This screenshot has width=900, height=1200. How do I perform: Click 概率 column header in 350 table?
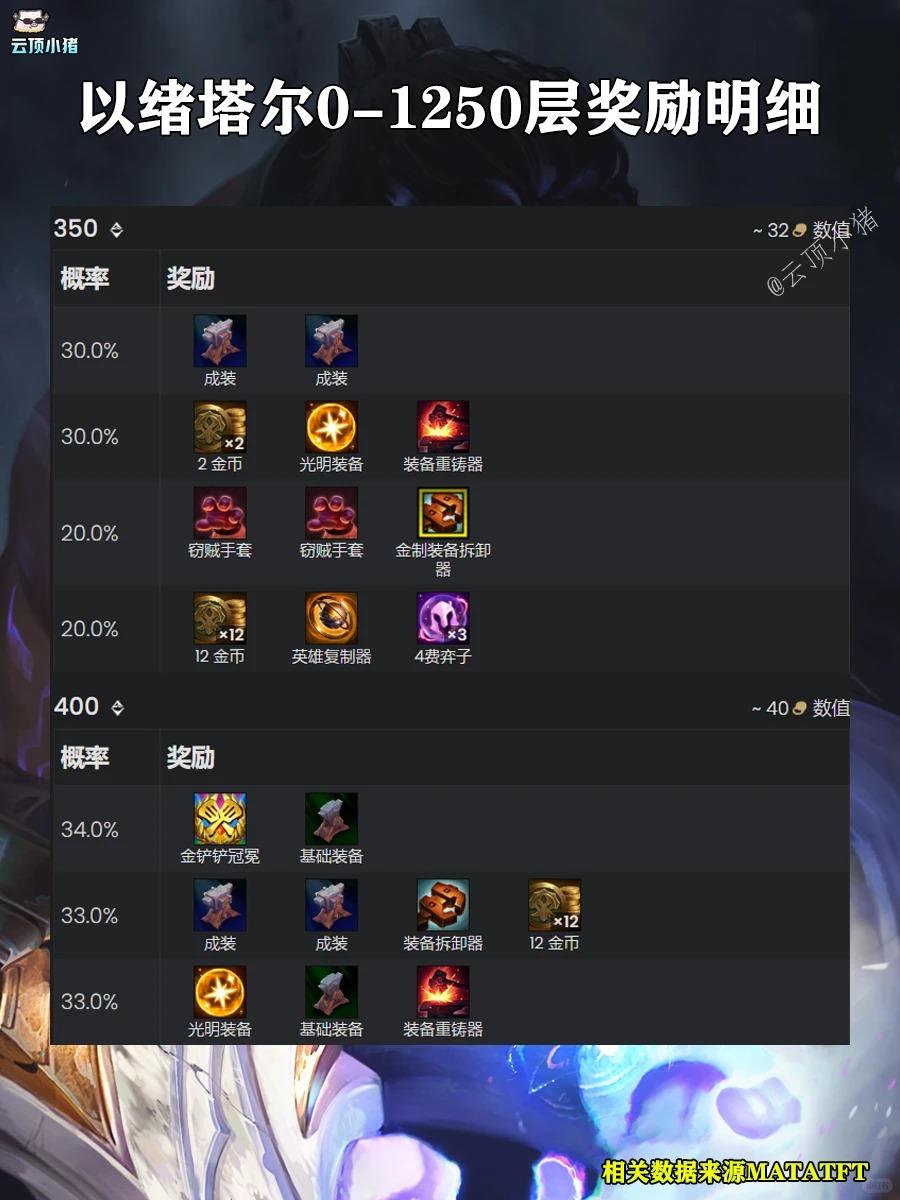[84, 279]
